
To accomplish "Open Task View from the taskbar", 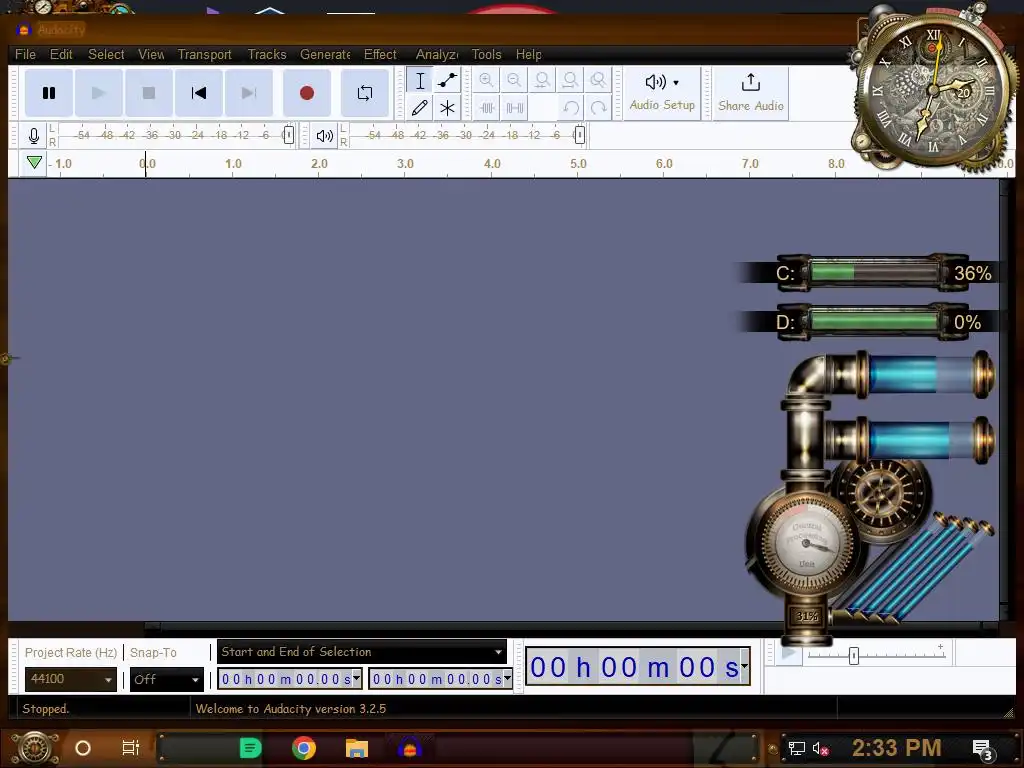I will (131, 748).
